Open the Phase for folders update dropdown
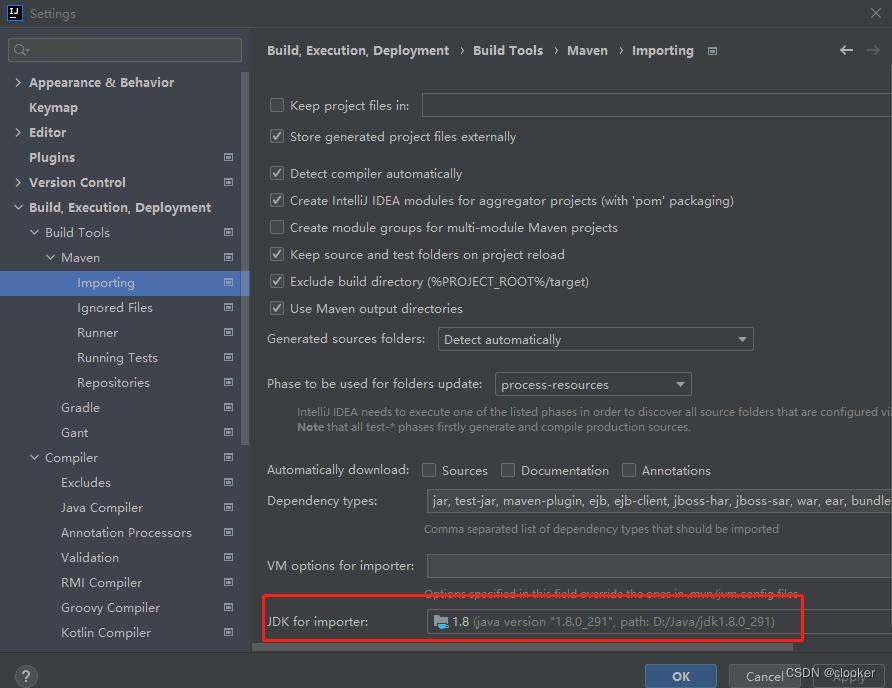The width and height of the screenshot is (892, 688). (593, 384)
